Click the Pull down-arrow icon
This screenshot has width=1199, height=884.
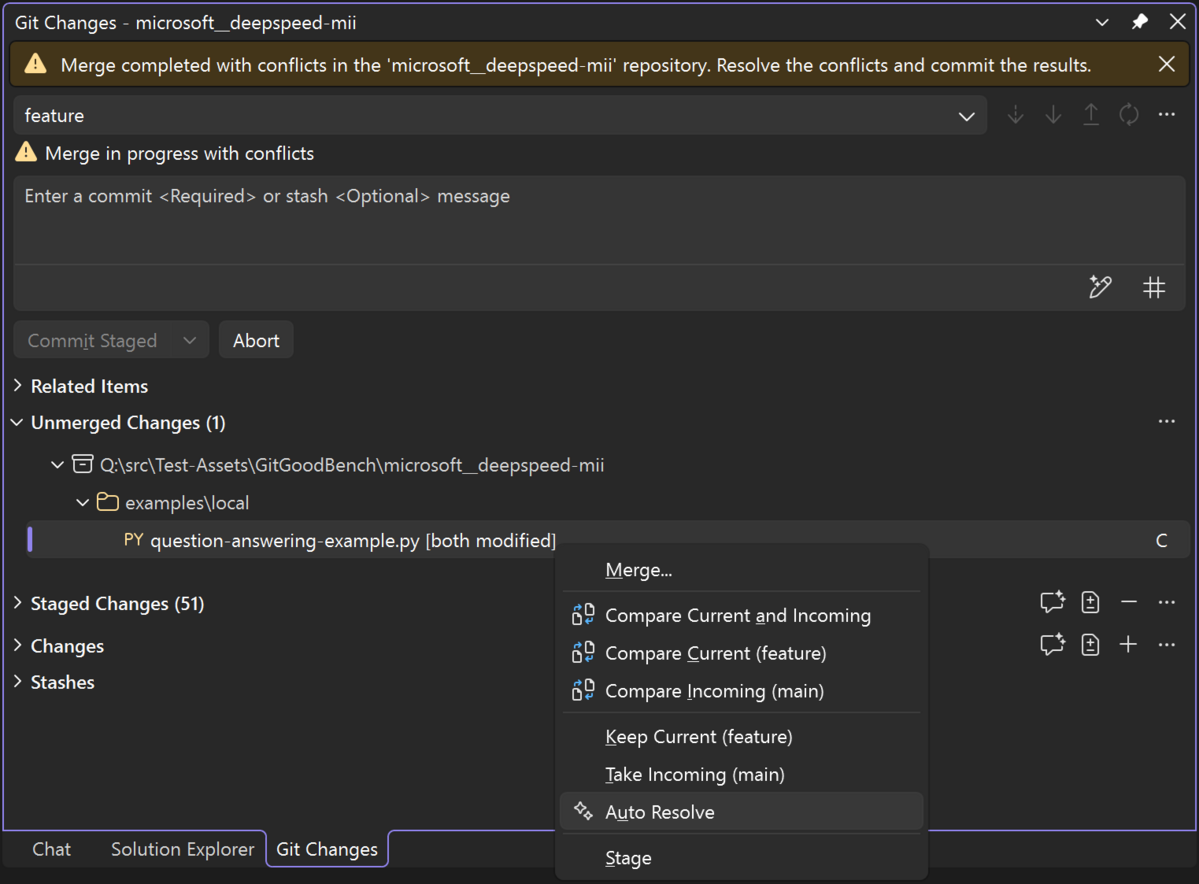click(1053, 115)
